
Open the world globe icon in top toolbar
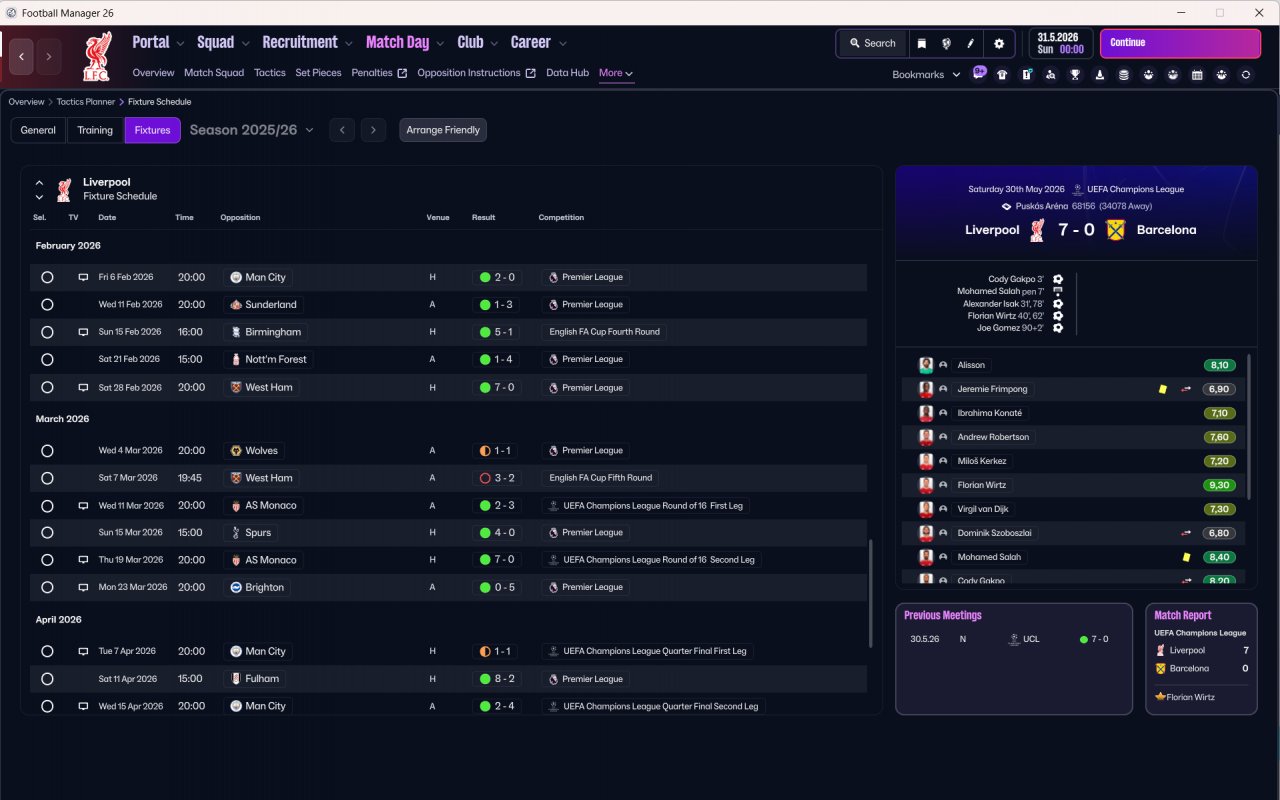click(x=946, y=43)
